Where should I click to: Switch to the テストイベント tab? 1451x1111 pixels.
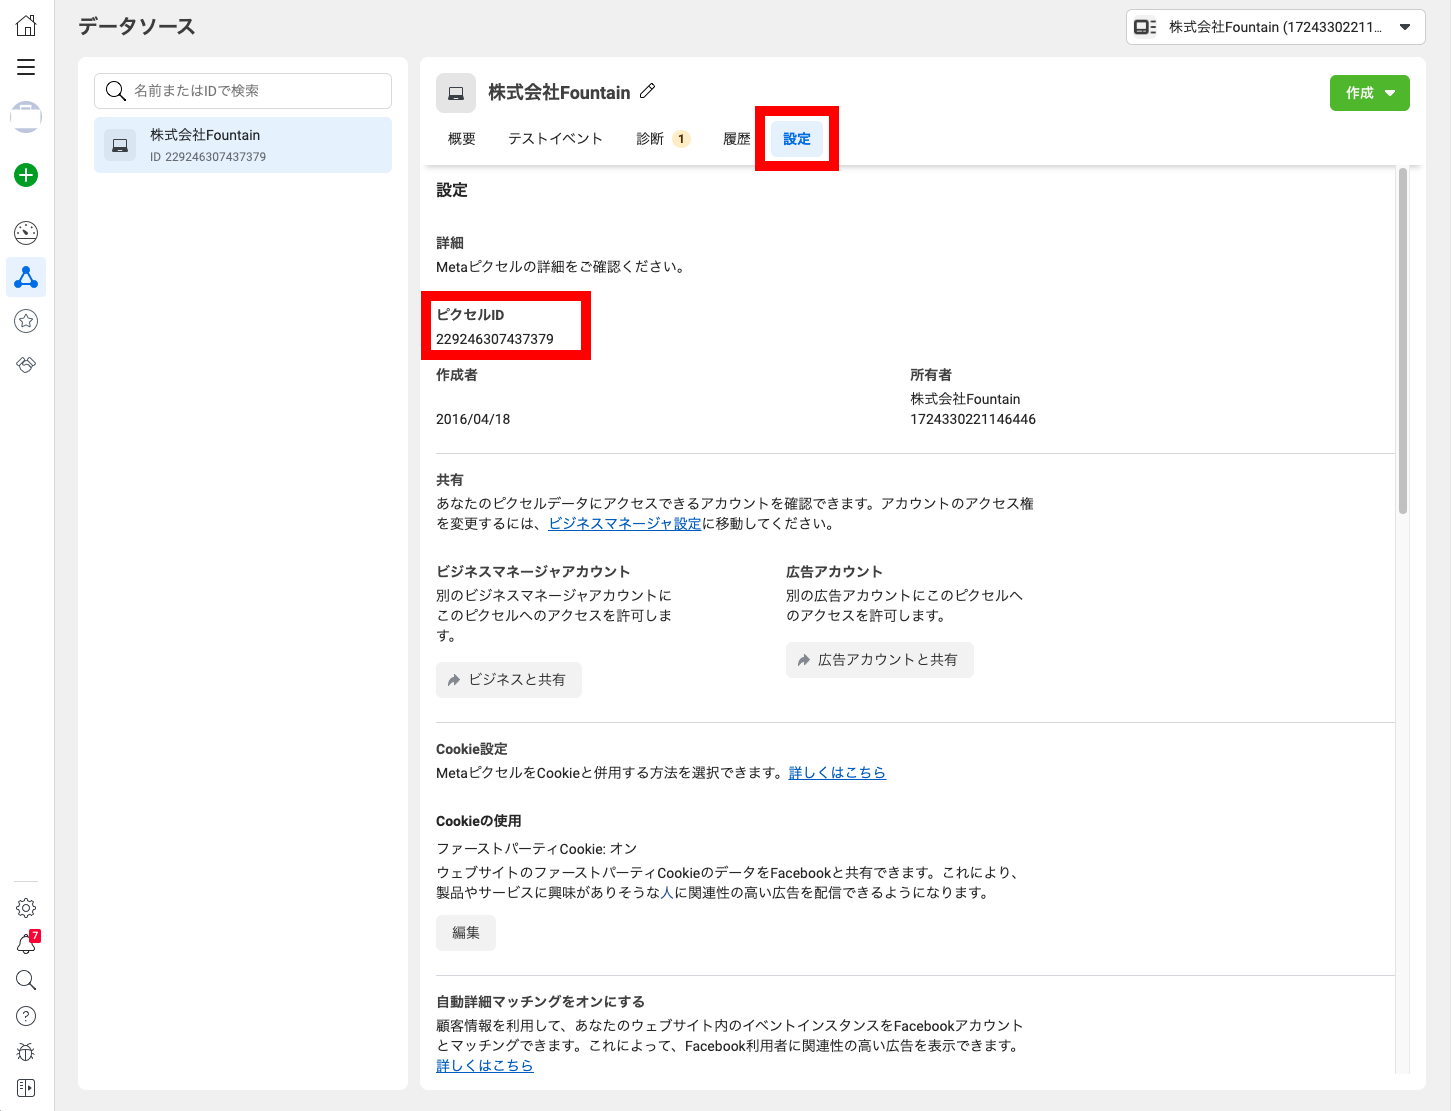[555, 139]
